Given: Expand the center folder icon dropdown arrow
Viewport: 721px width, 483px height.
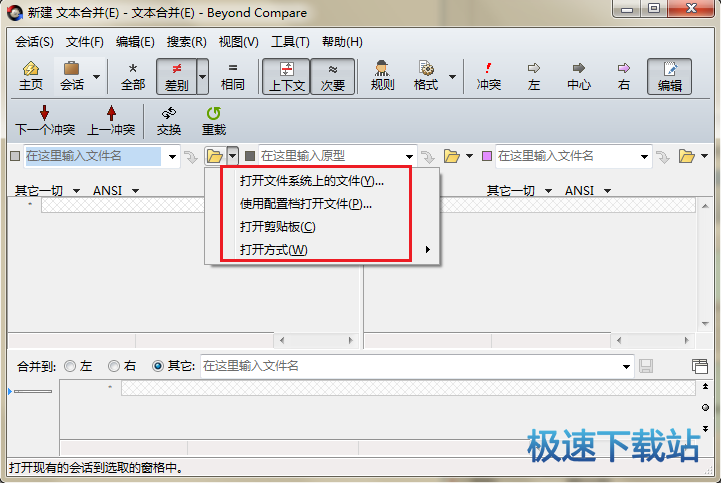Looking at the screenshot, I should coord(469,156).
